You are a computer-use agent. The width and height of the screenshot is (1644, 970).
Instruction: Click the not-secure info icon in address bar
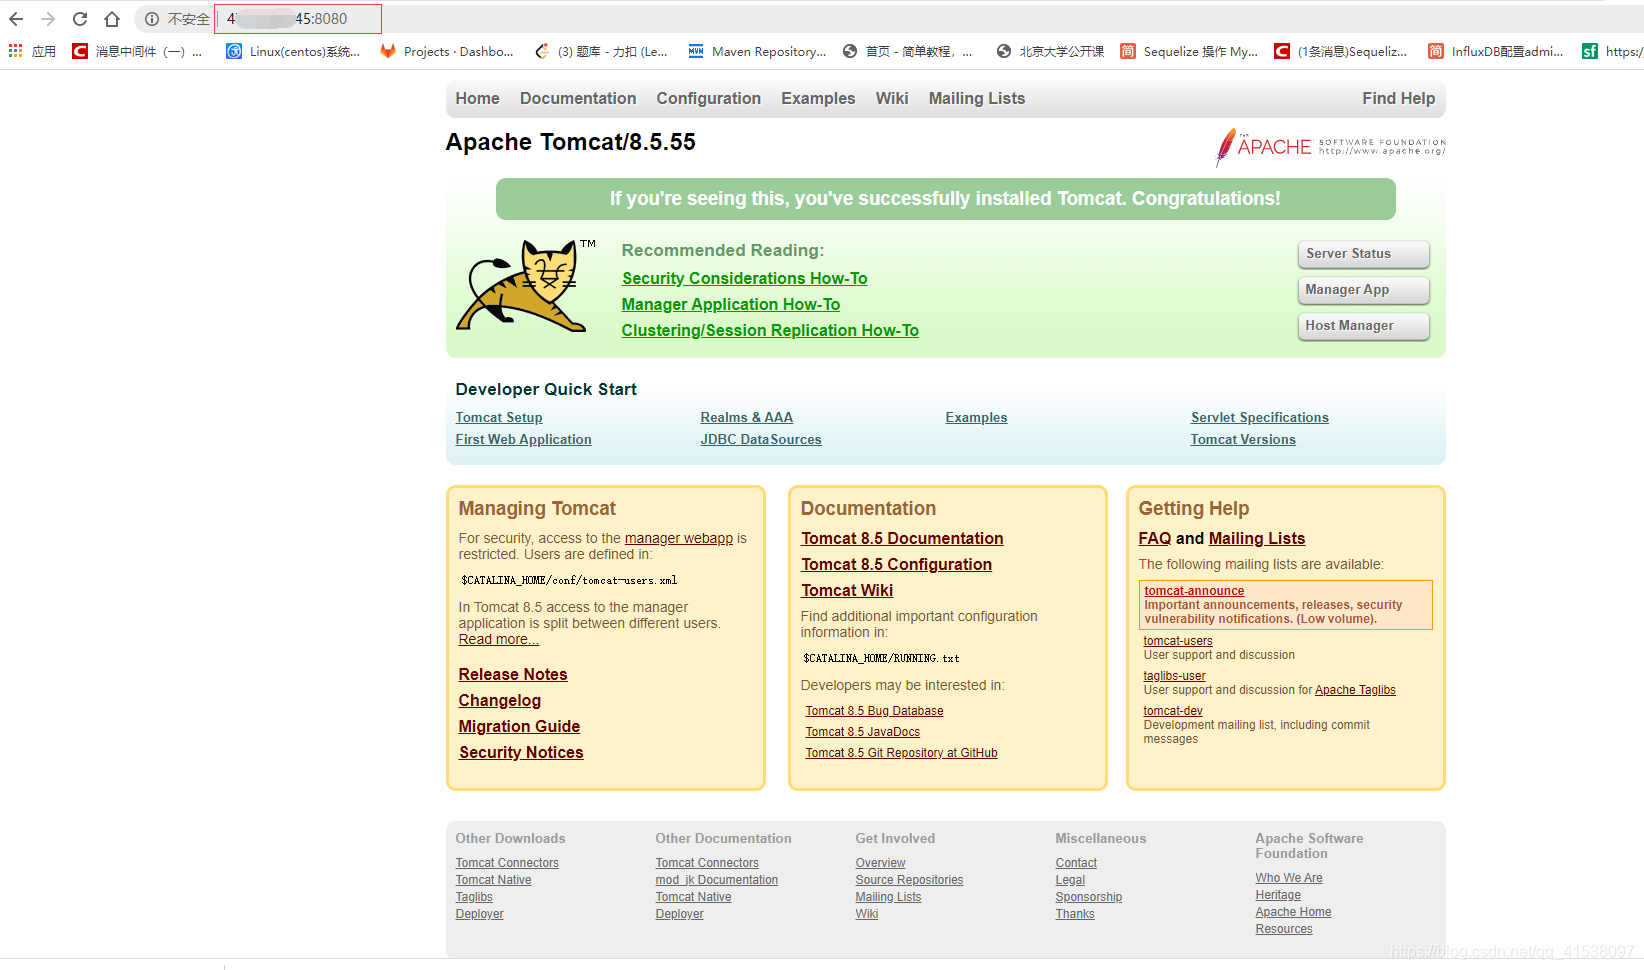(x=152, y=19)
